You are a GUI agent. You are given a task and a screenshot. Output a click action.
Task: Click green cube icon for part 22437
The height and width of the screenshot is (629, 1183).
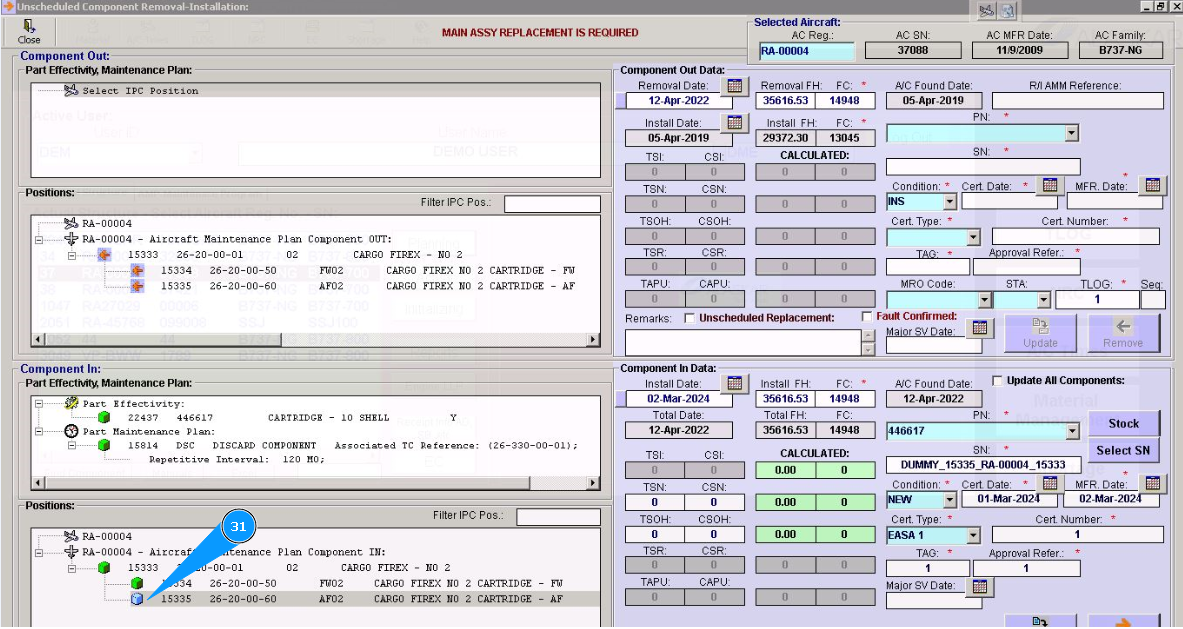tap(102, 417)
